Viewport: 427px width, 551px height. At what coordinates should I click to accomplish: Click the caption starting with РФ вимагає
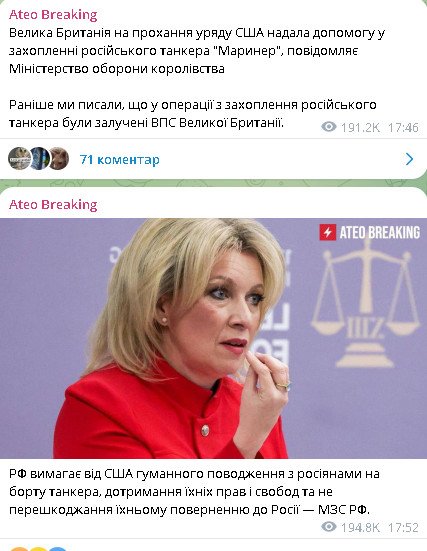(x=194, y=492)
